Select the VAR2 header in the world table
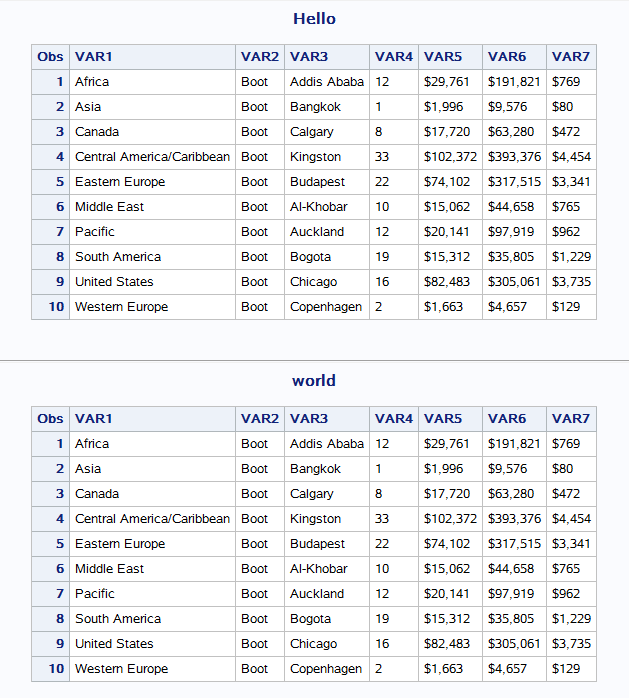The width and height of the screenshot is (629, 698). pos(260,419)
